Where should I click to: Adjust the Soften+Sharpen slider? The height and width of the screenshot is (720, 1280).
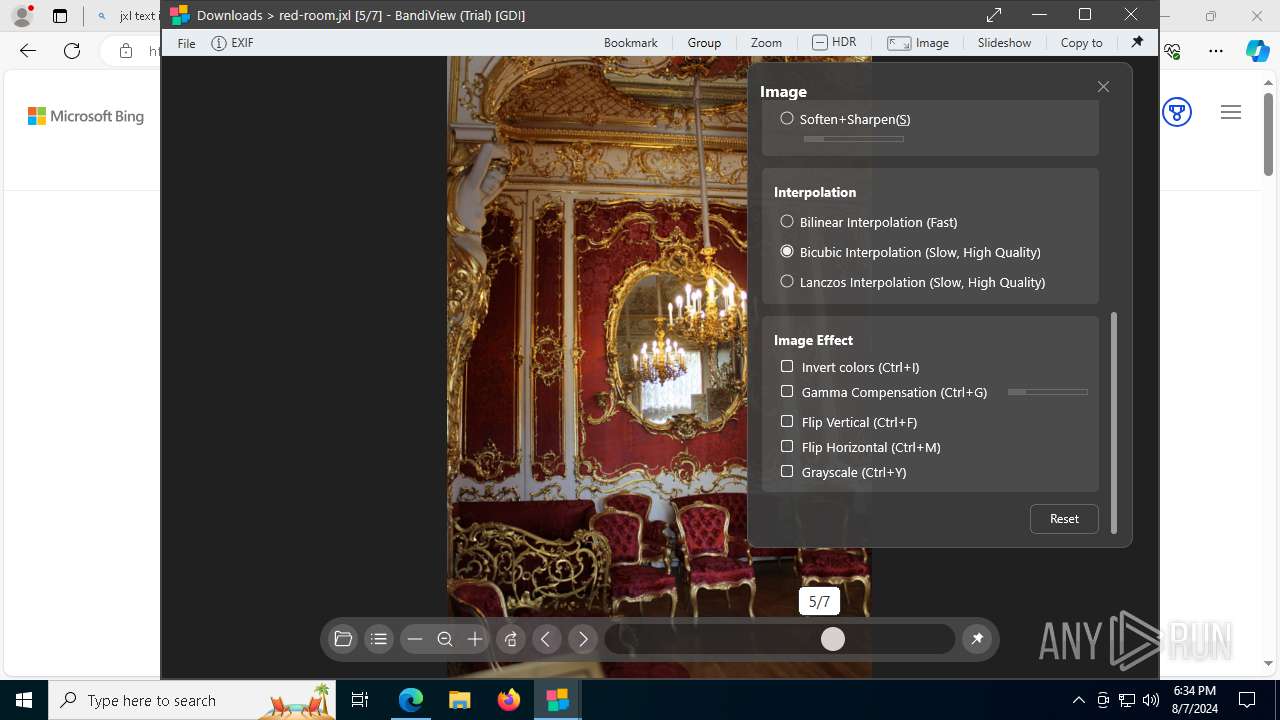tap(853, 139)
